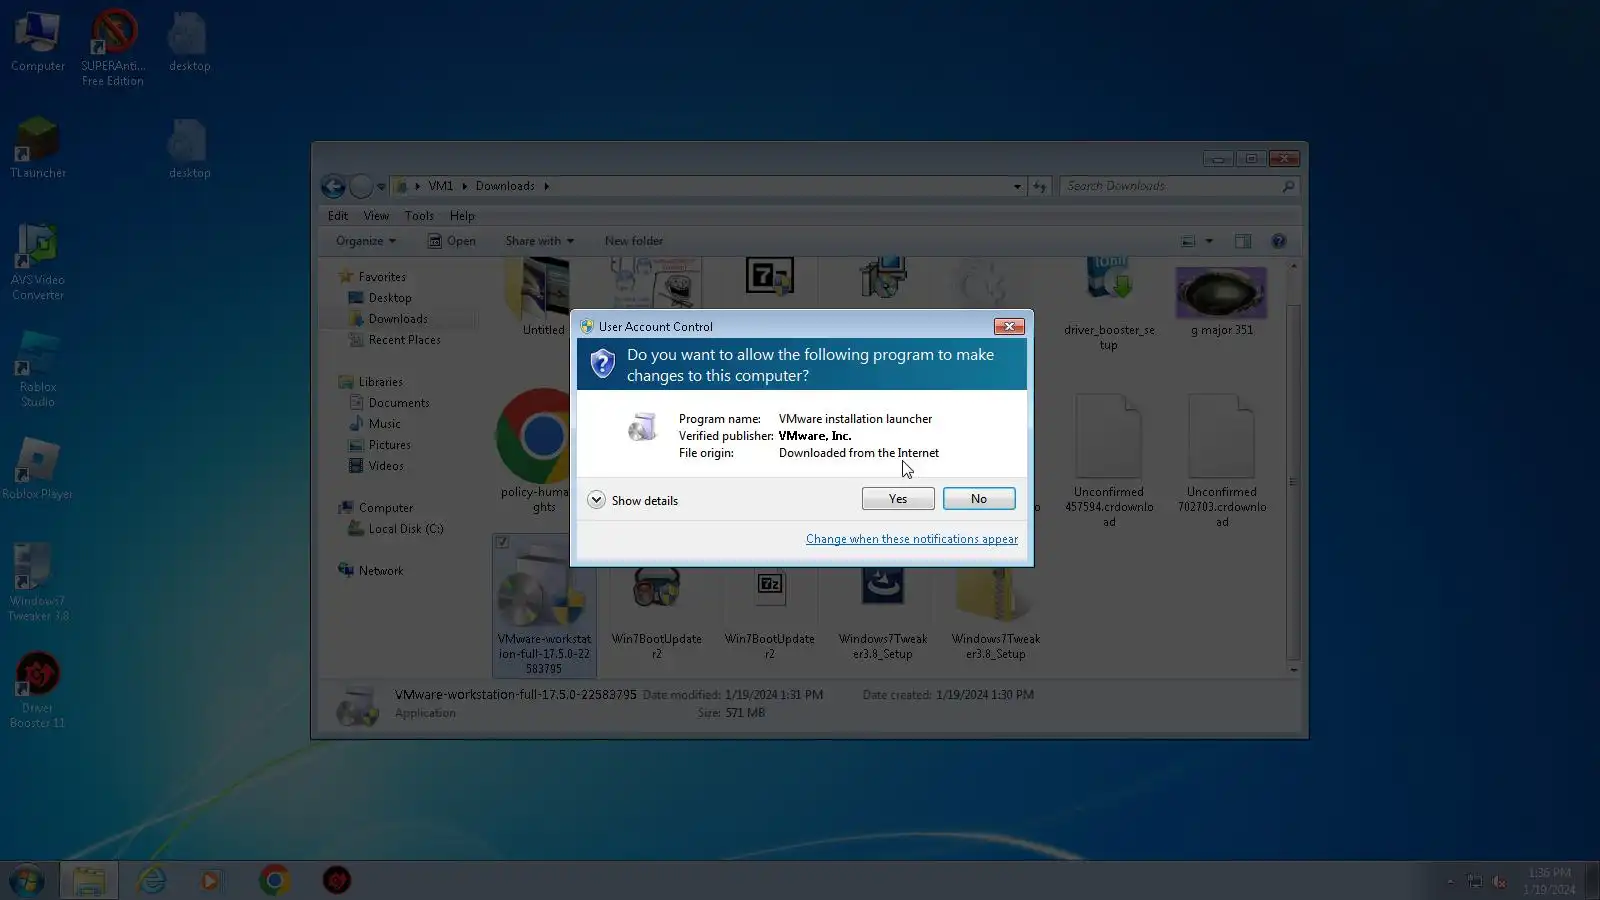Click Forward navigation button in Explorer
This screenshot has height=900, width=1600.
click(x=361, y=186)
